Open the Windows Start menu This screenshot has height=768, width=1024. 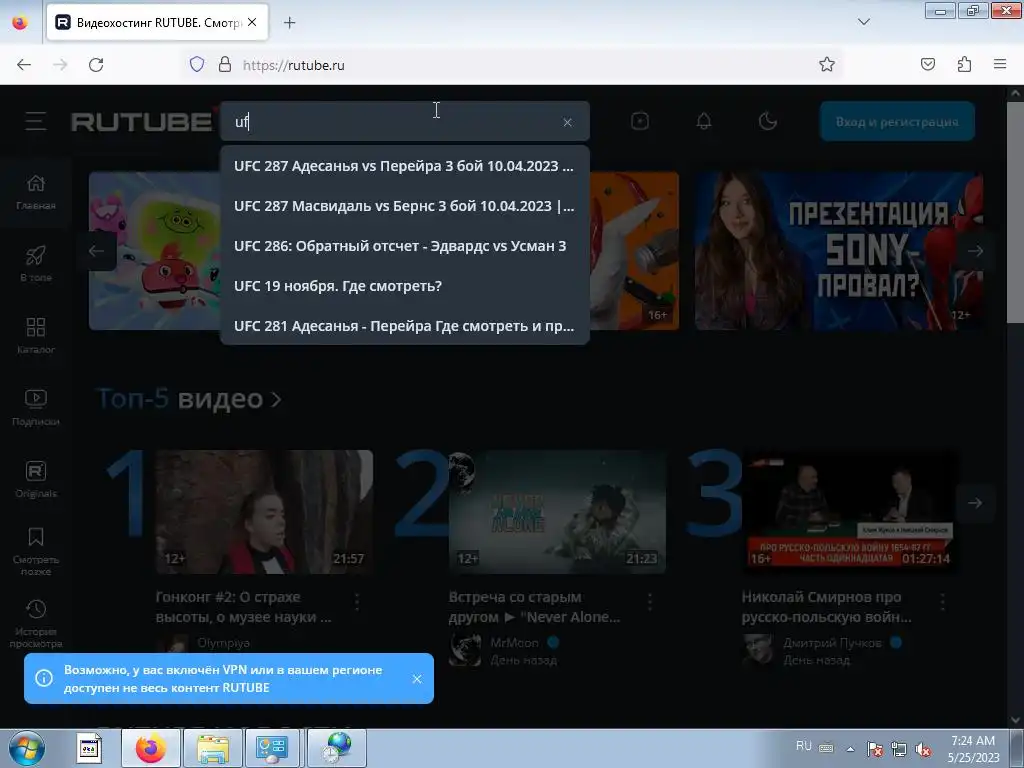click(x=26, y=748)
